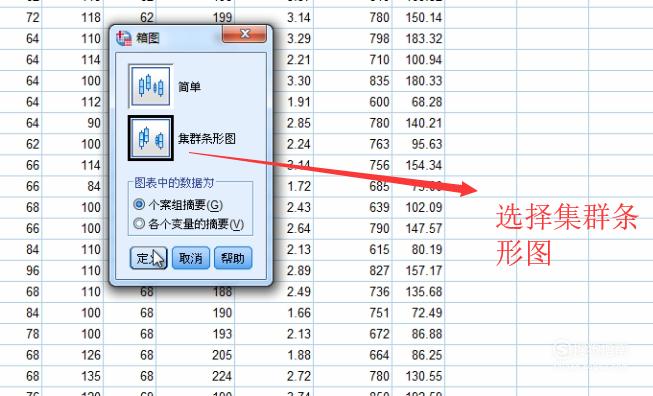Screen dimensions: 653x396
Task: Select cell with value 2.72
Action: [274, 376]
